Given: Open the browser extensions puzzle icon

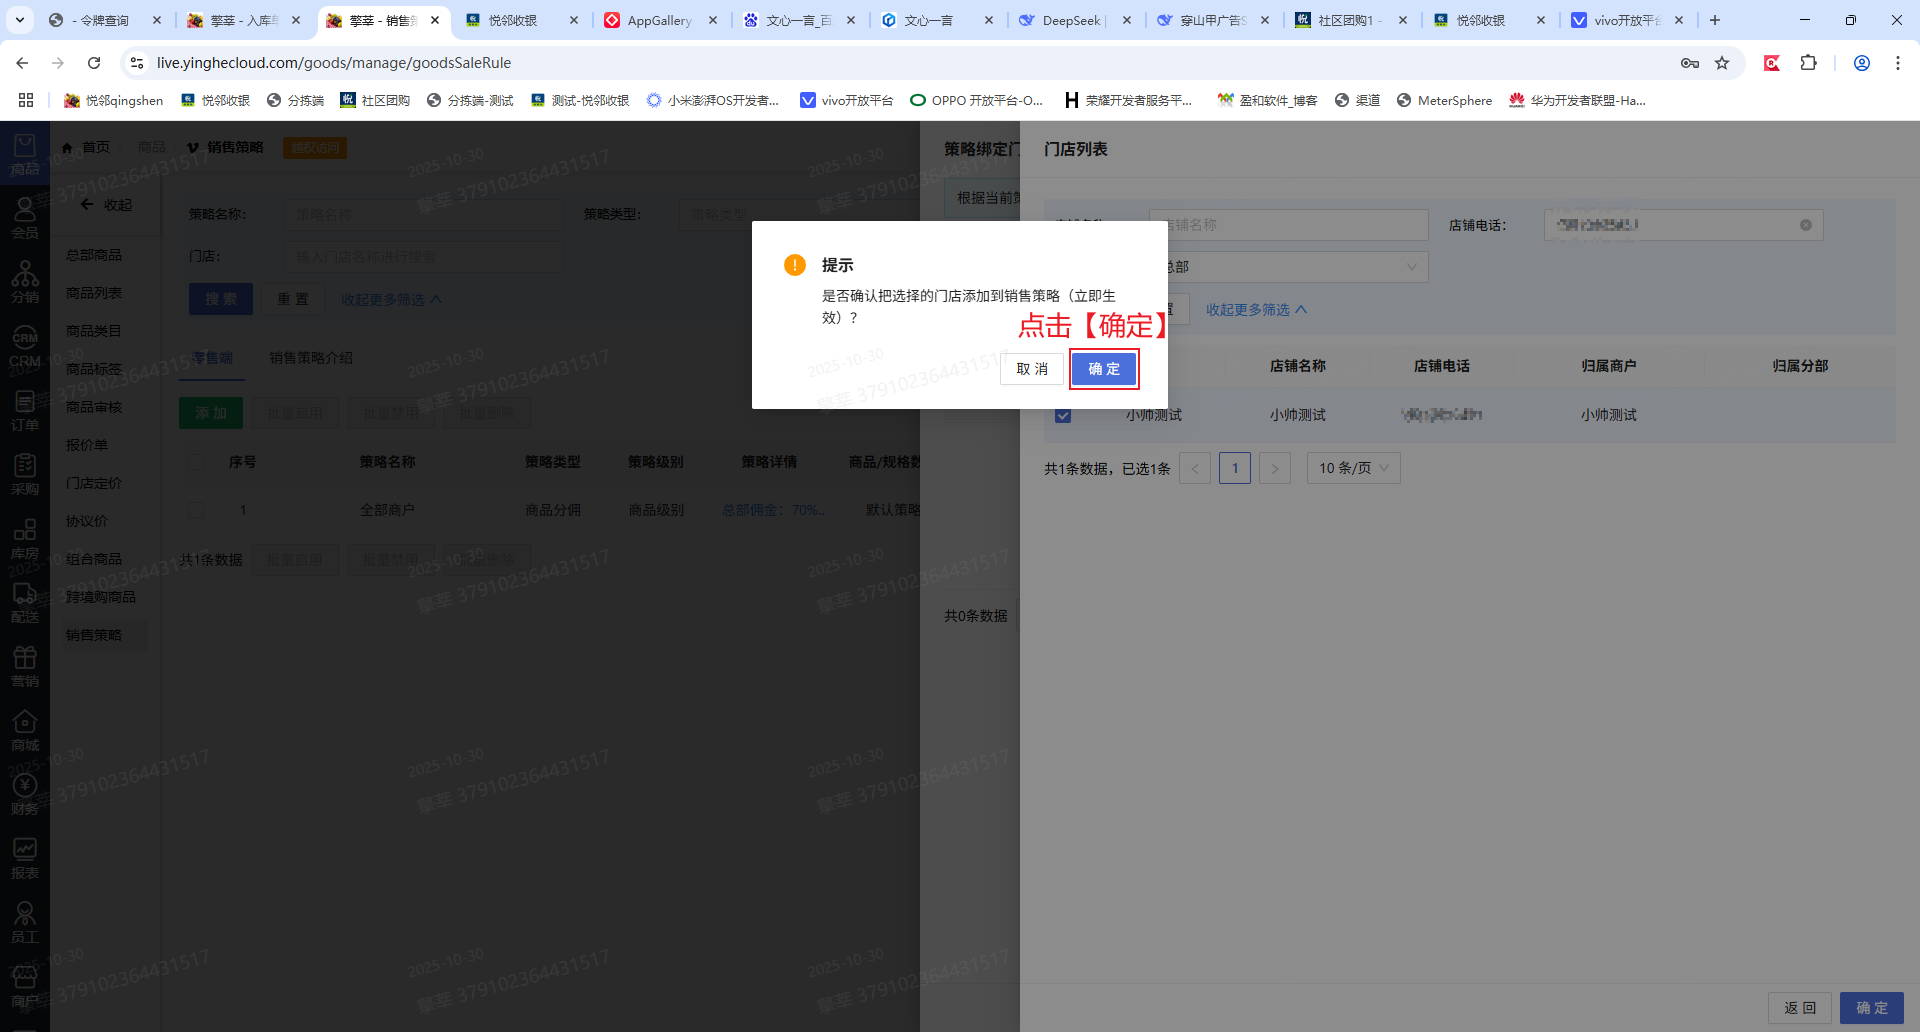Looking at the screenshot, I should [x=1808, y=63].
